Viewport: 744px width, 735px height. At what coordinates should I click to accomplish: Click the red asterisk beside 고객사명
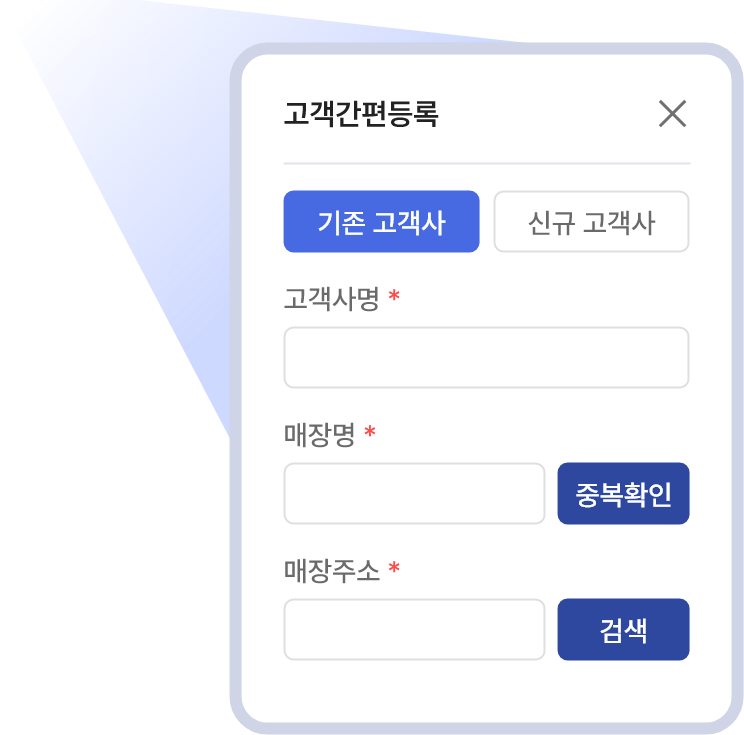[x=394, y=298]
